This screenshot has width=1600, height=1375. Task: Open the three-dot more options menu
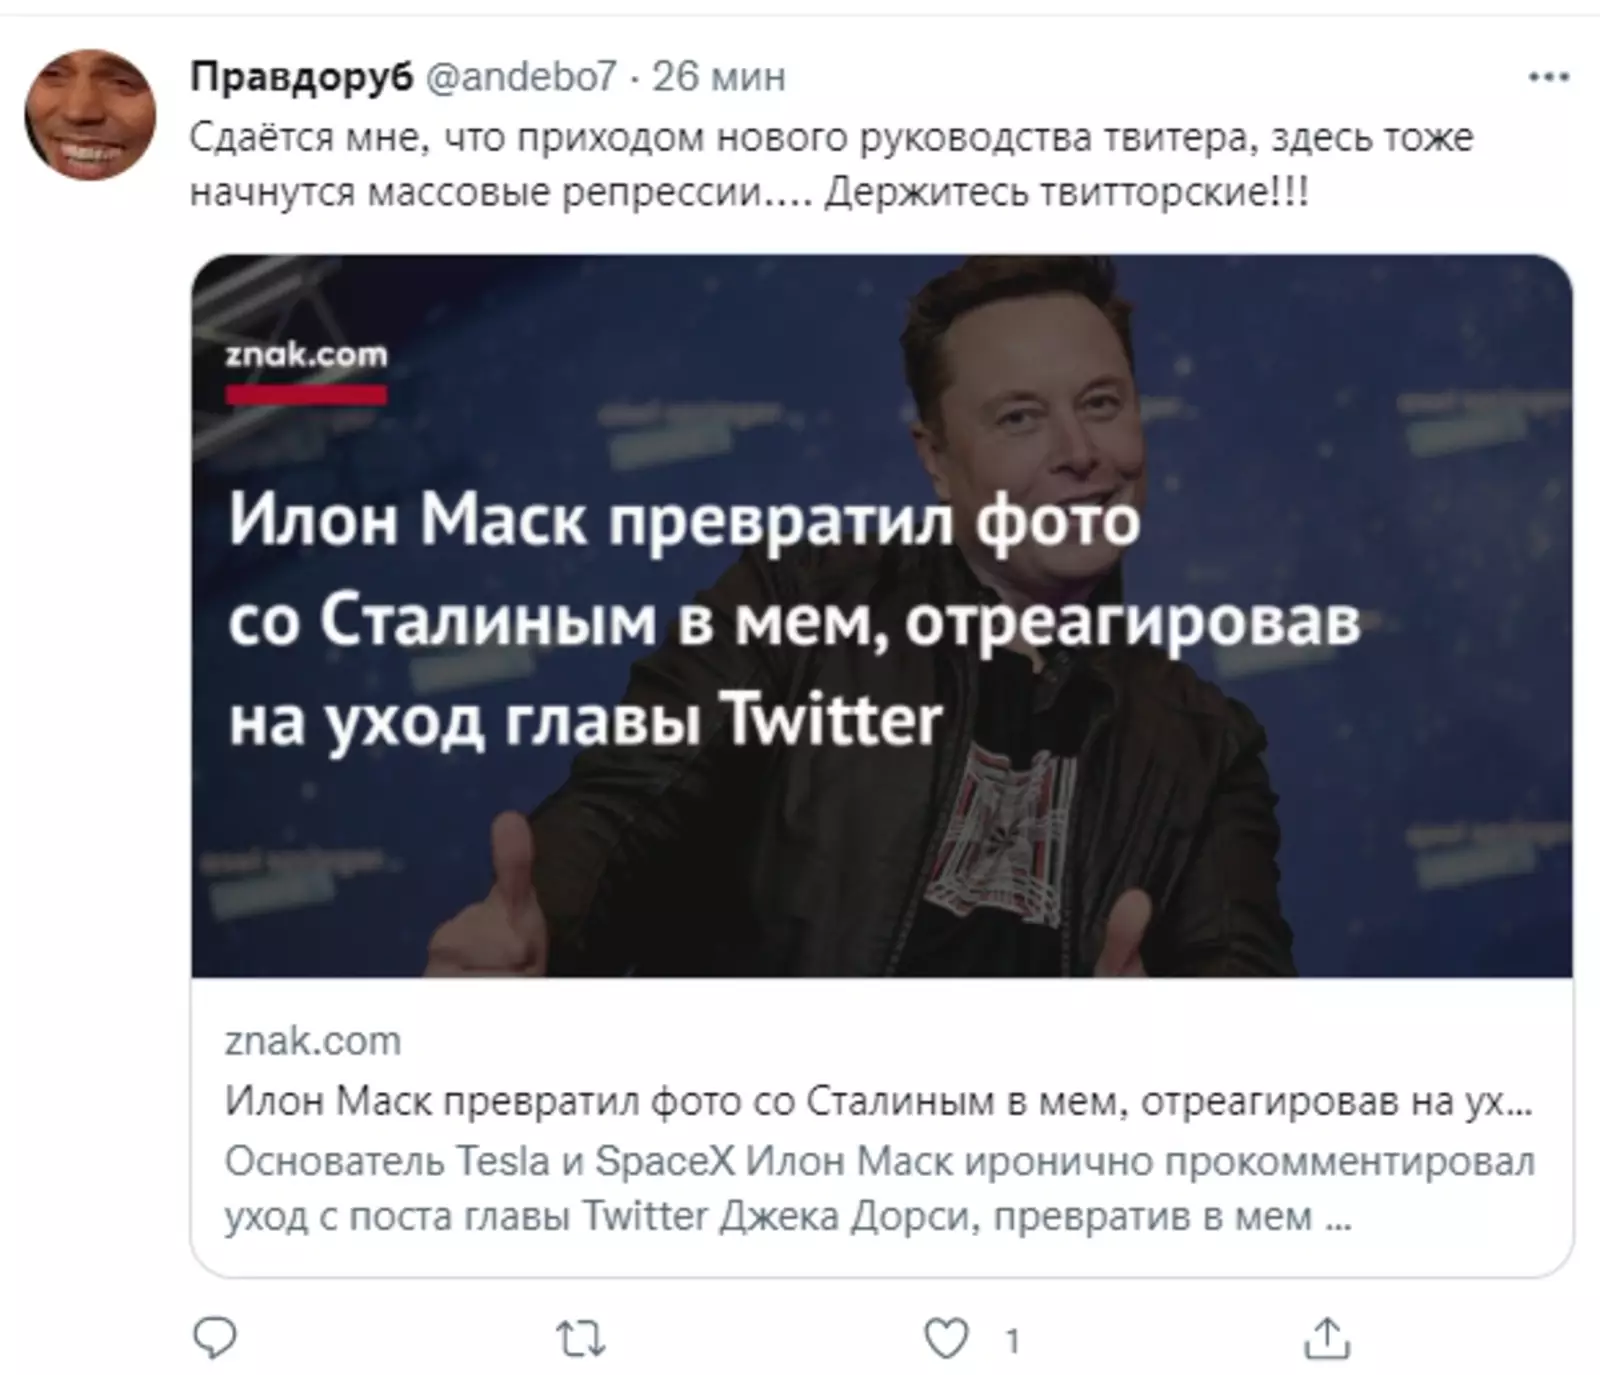click(1548, 77)
